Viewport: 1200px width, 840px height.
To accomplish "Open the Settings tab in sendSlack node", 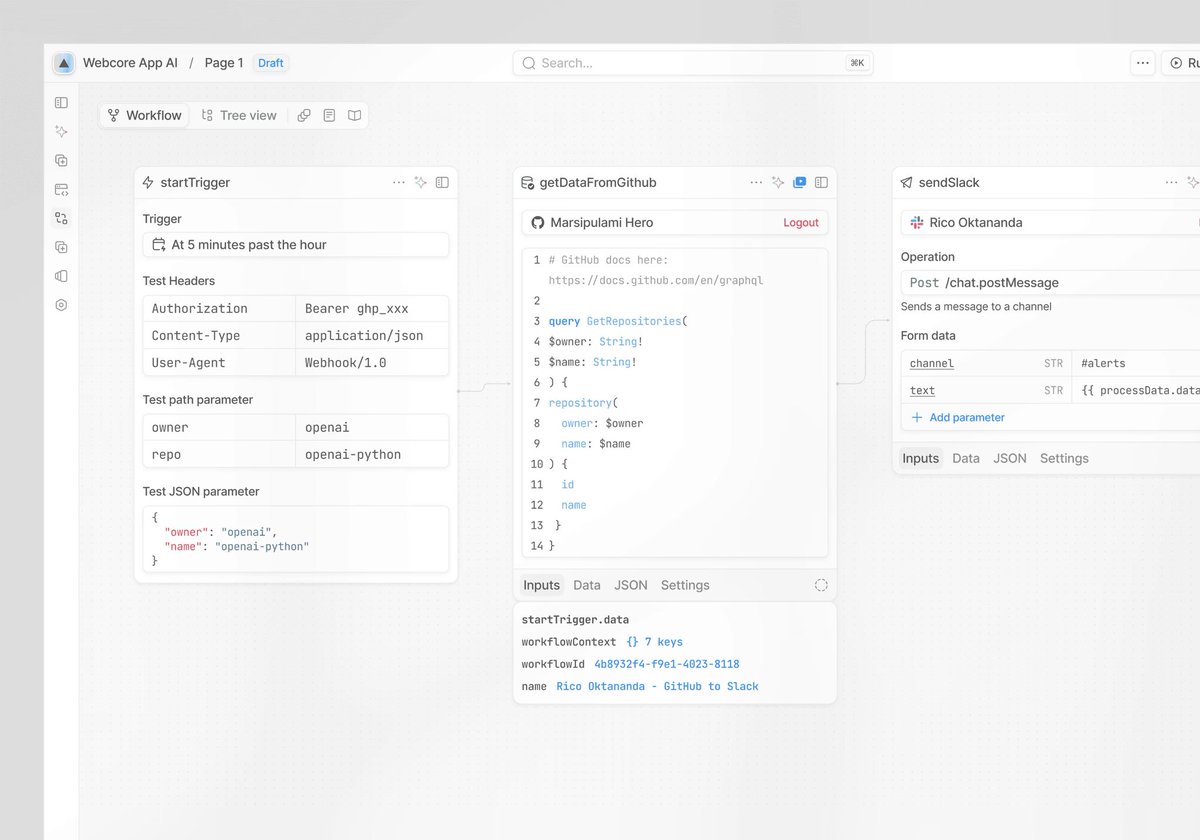I will (1064, 458).
